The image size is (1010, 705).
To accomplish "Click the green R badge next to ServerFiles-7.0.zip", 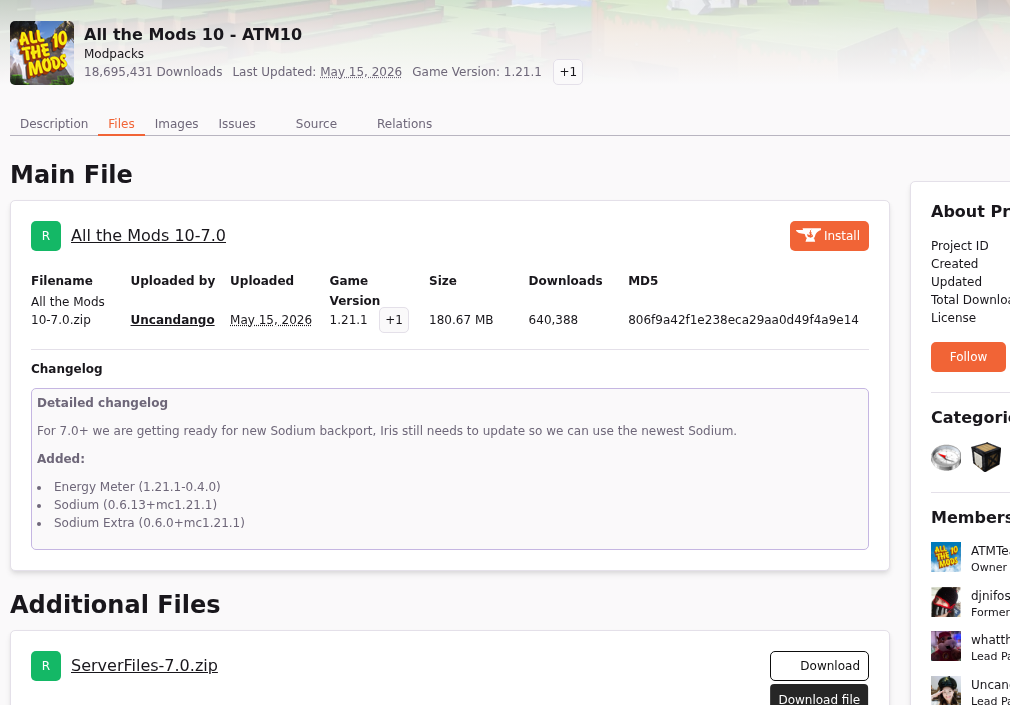I will point(46,666).
